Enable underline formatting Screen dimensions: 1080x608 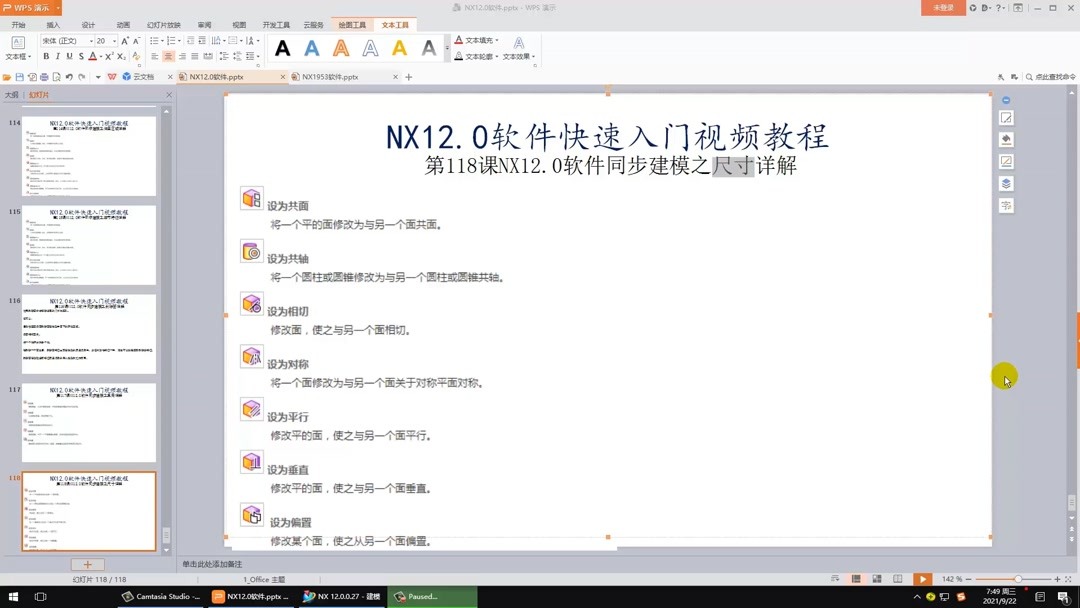pyautogui.click(x=71, y=57)
